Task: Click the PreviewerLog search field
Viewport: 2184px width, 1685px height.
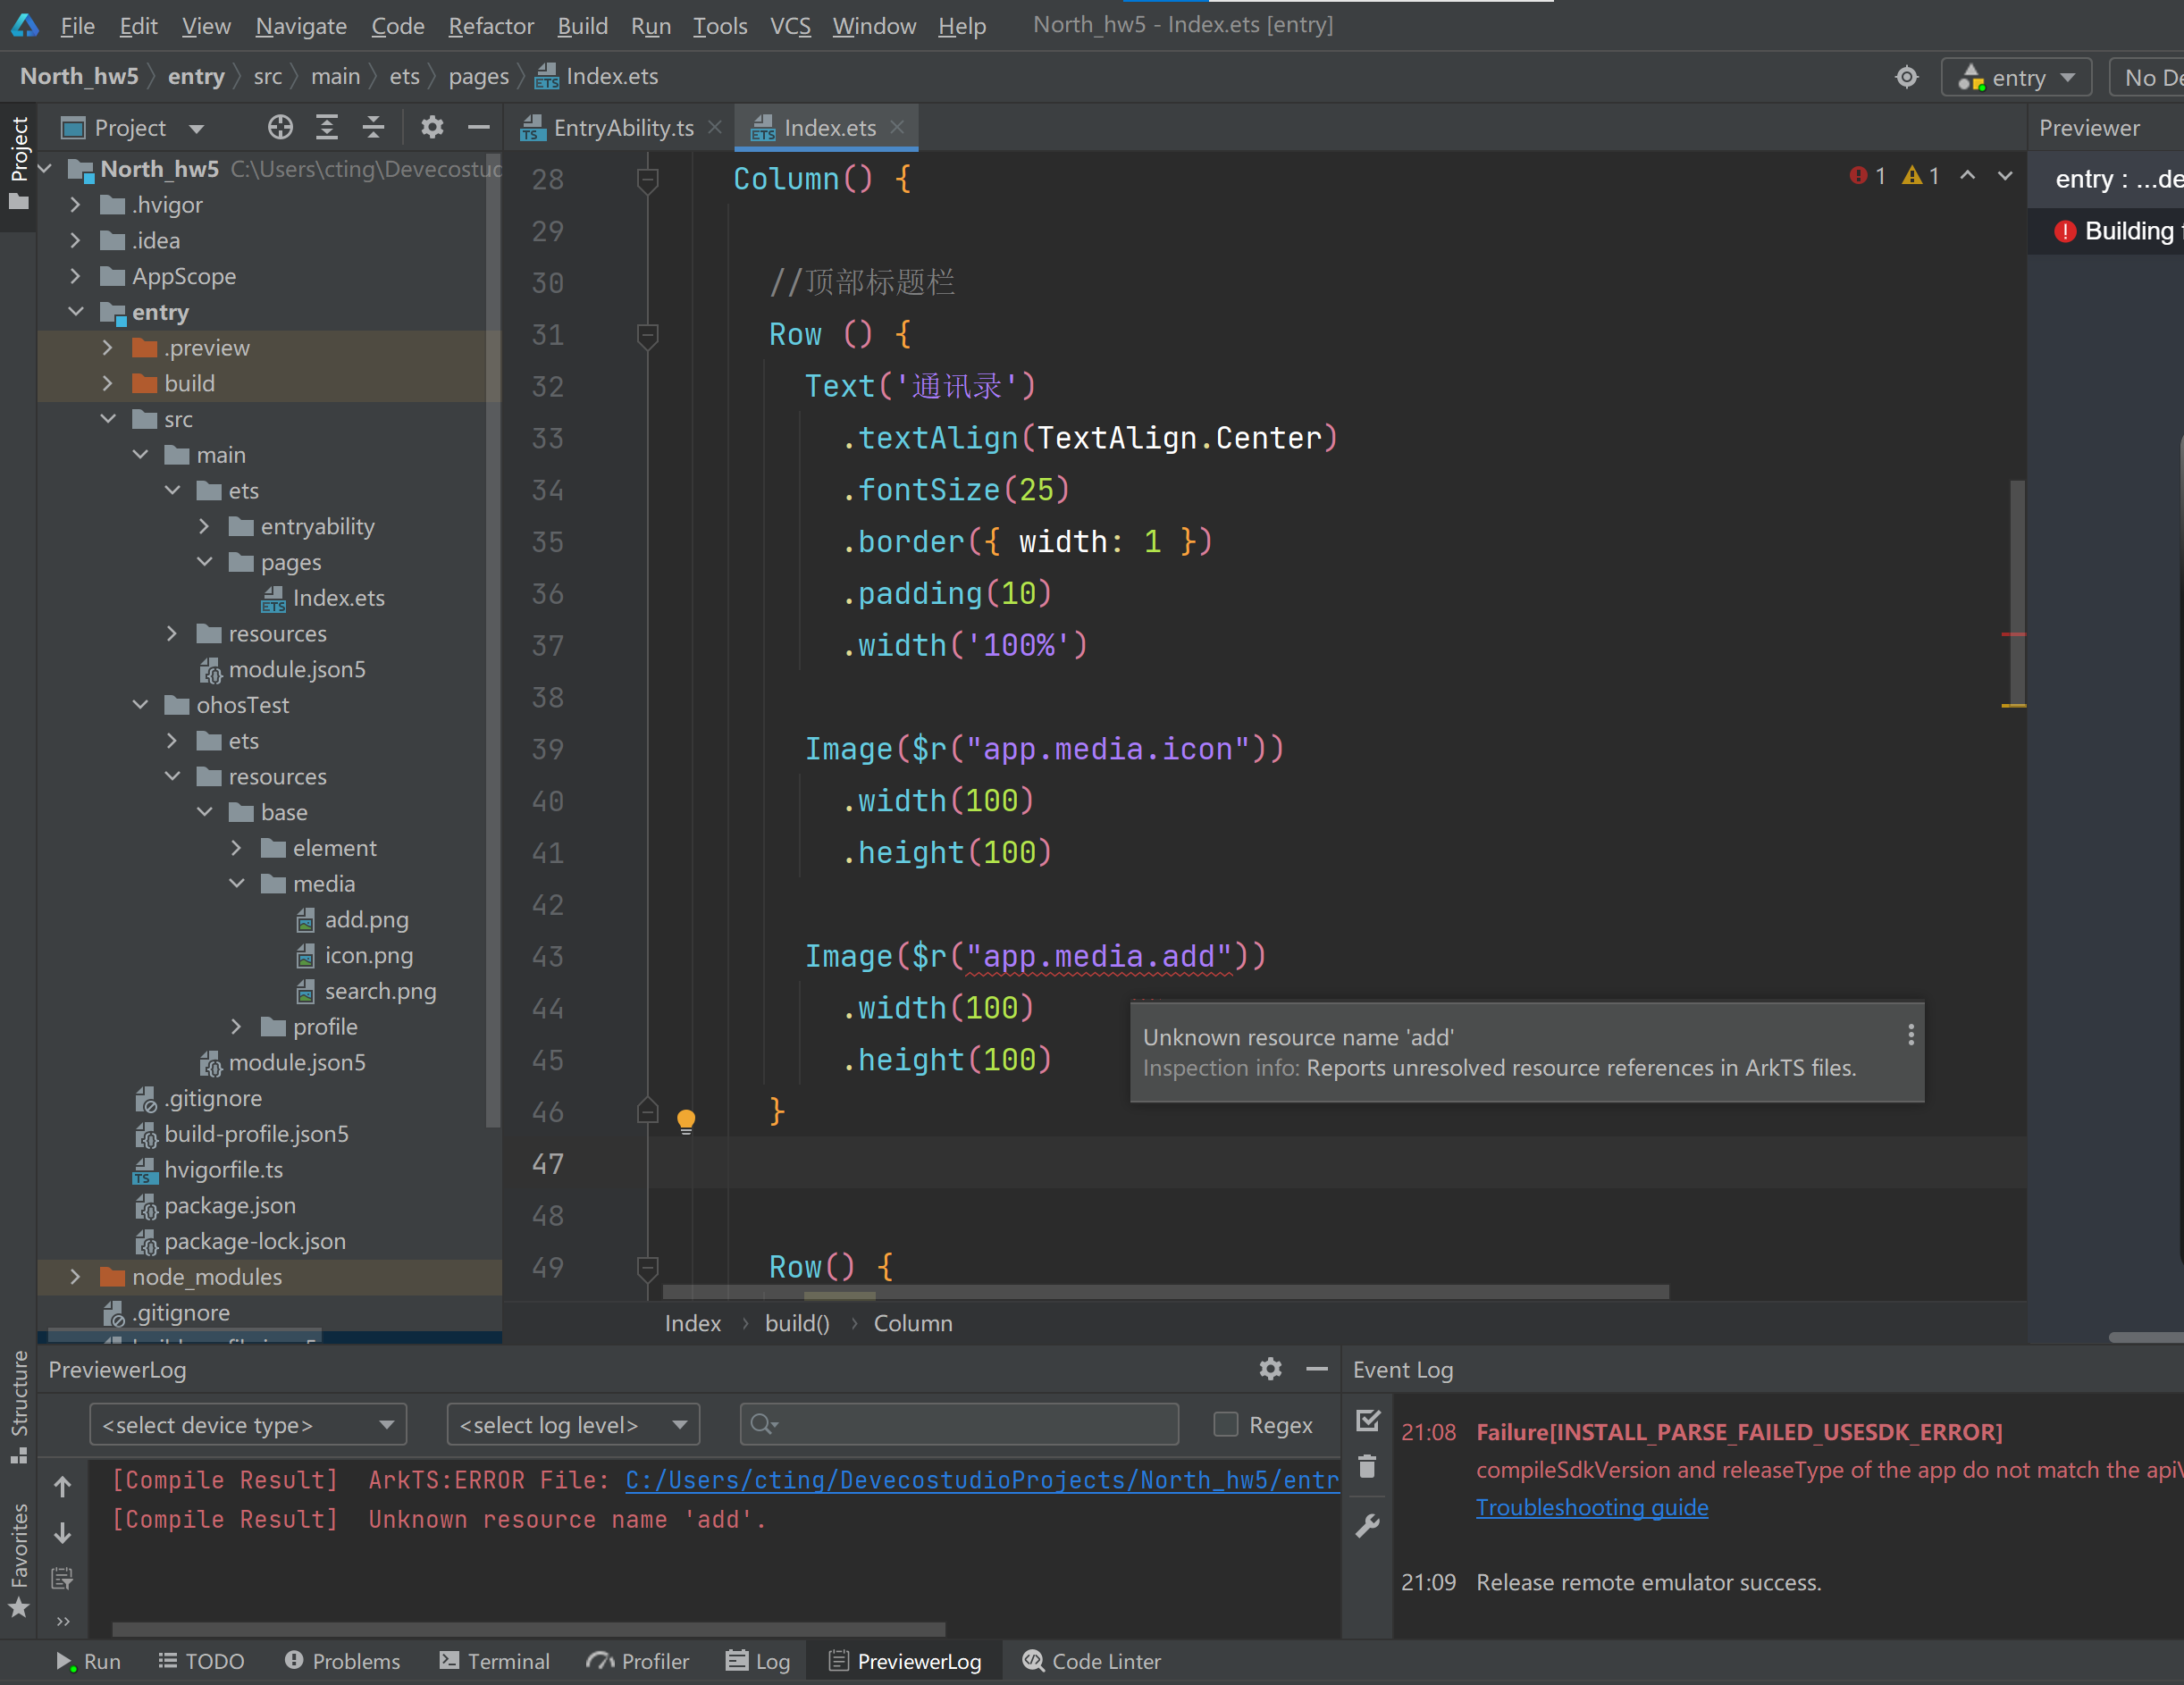Action: (959, 1424)
